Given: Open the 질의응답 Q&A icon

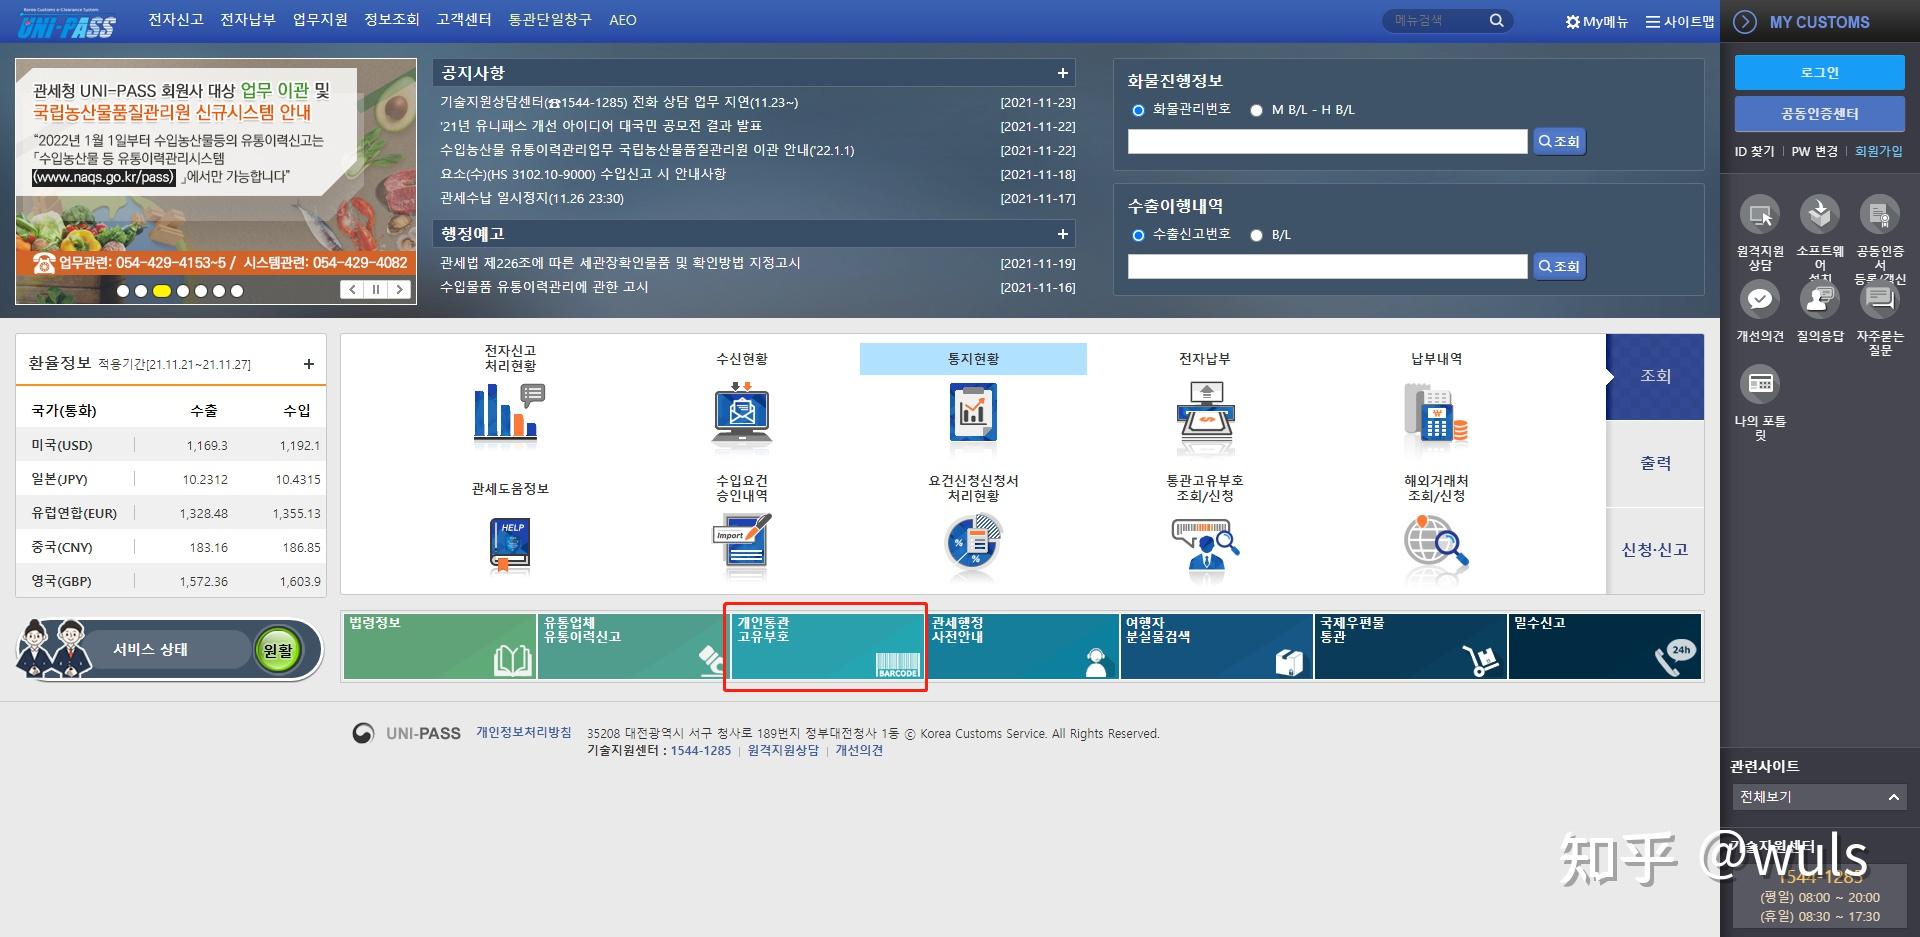Looking at the screenshot, I should 1820,299.
